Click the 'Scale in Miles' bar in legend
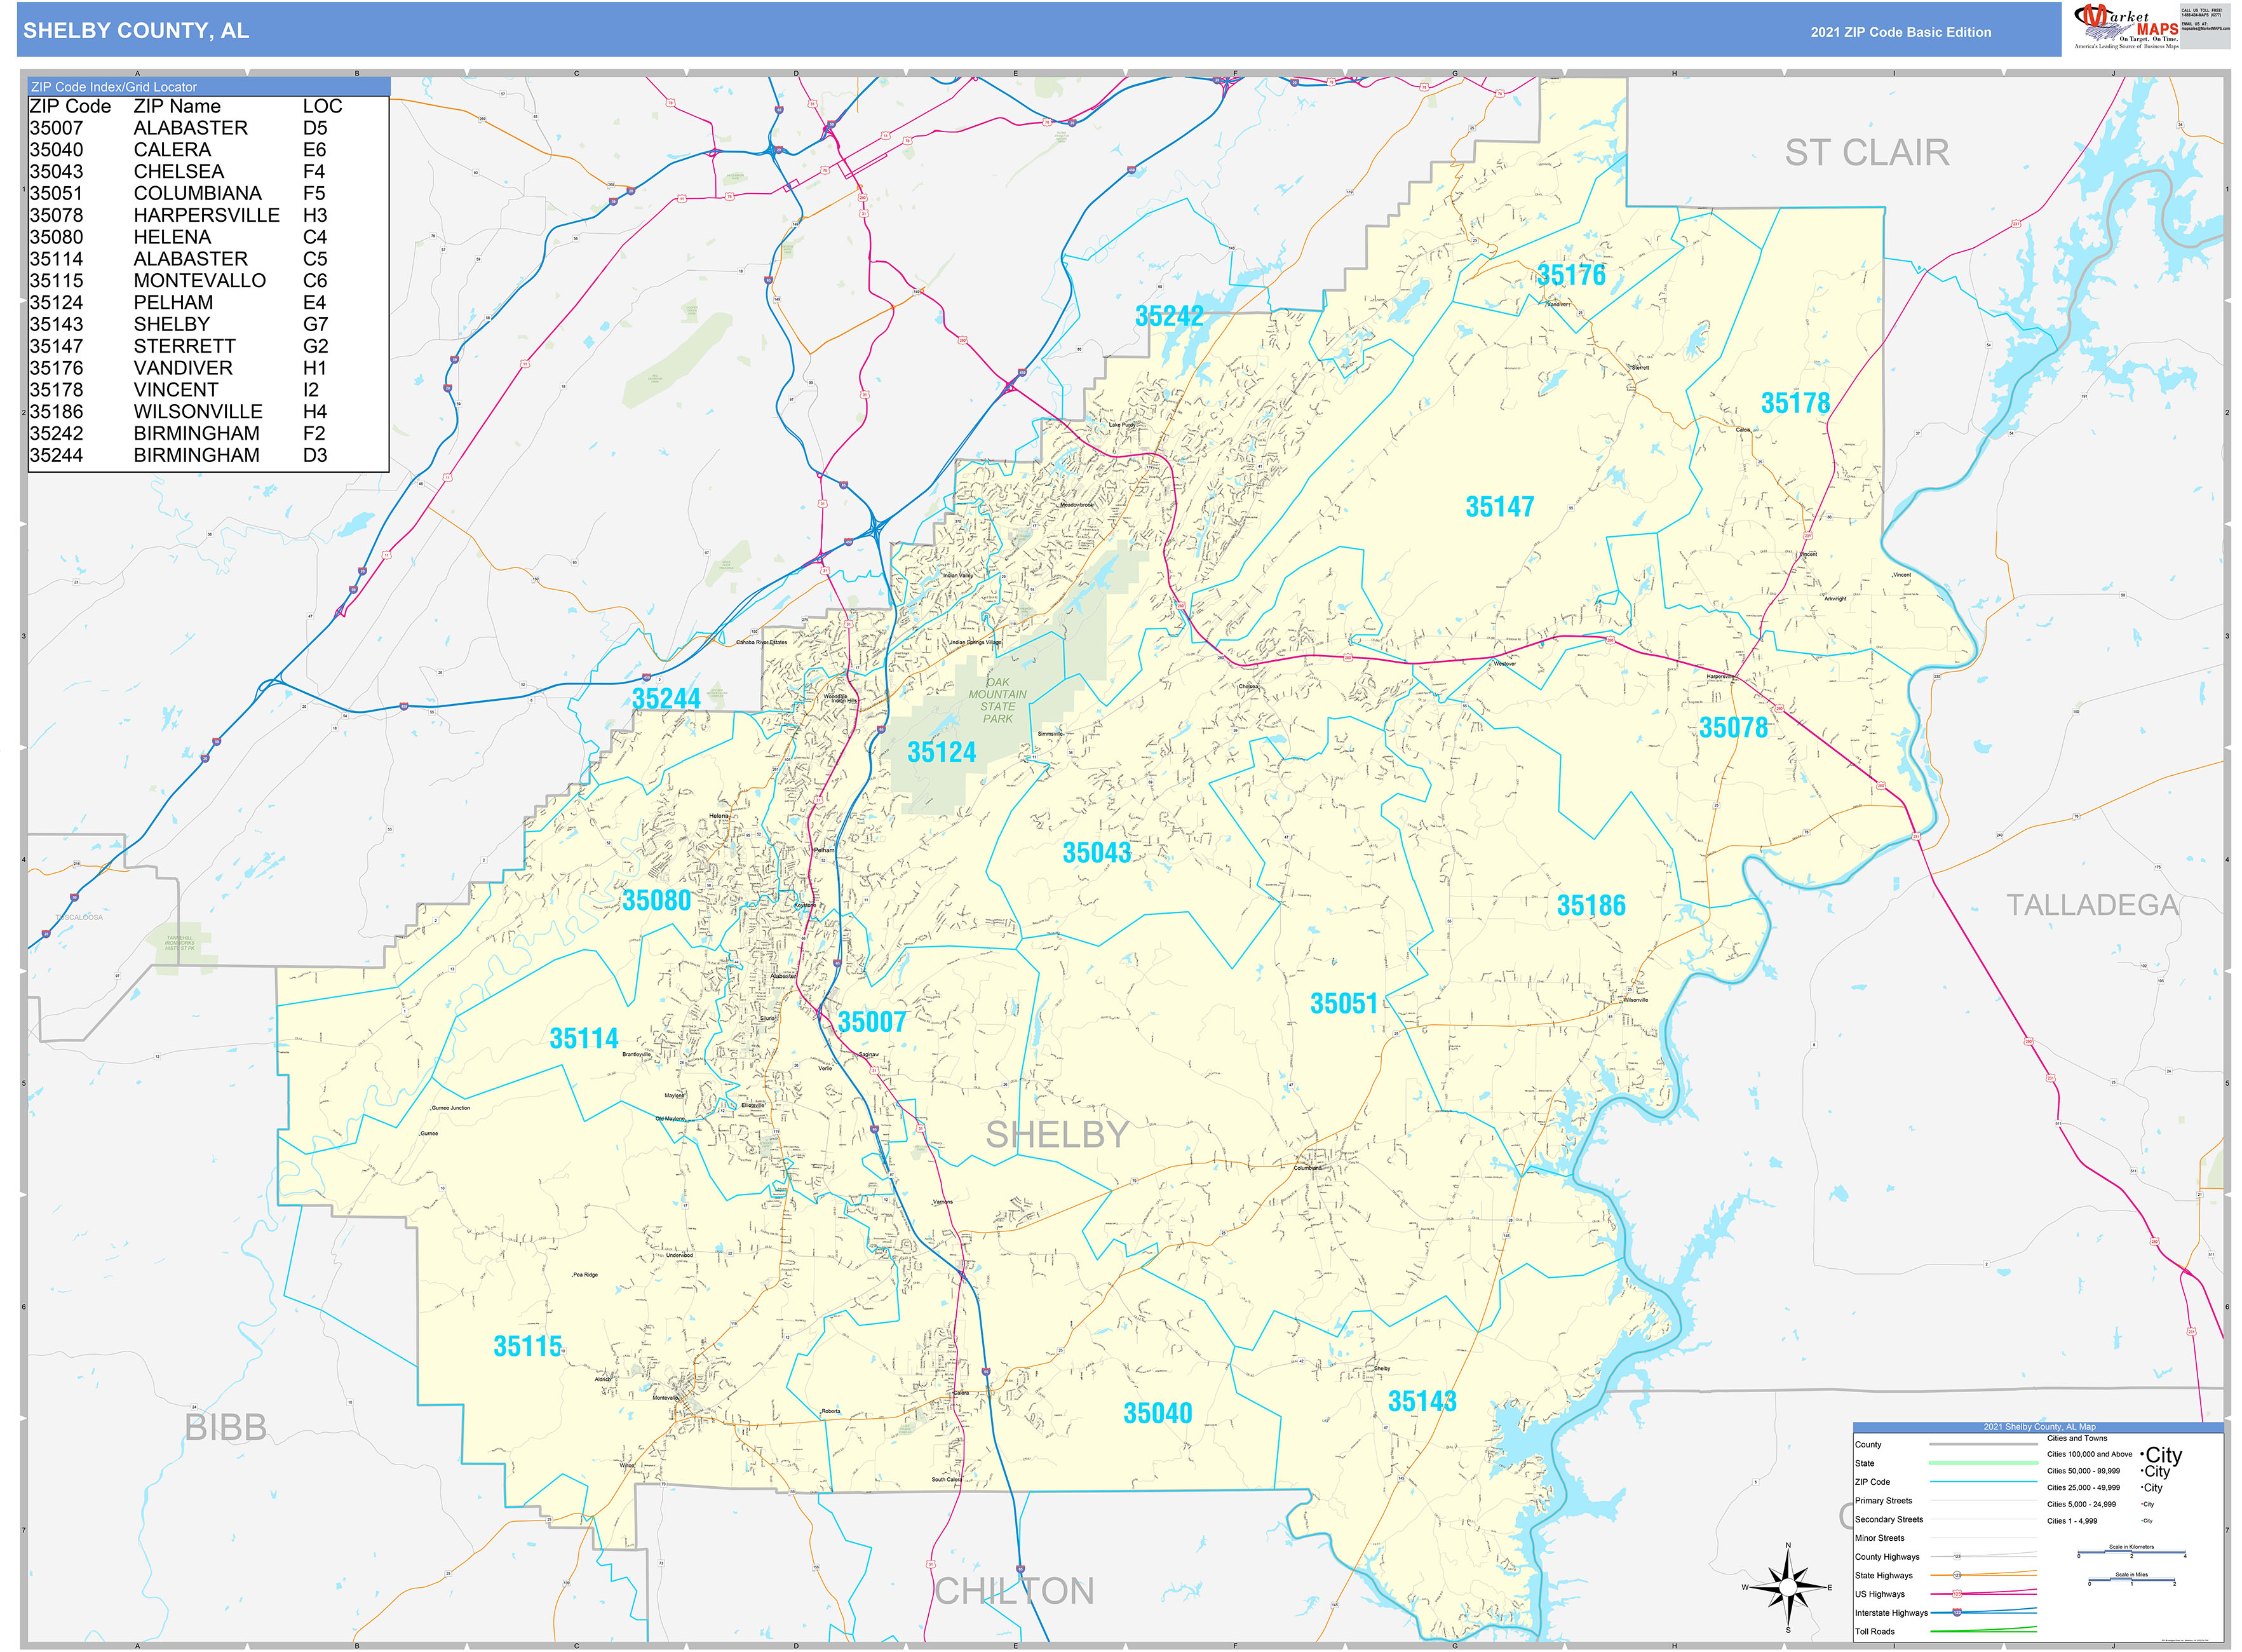 (2131, 1580)
